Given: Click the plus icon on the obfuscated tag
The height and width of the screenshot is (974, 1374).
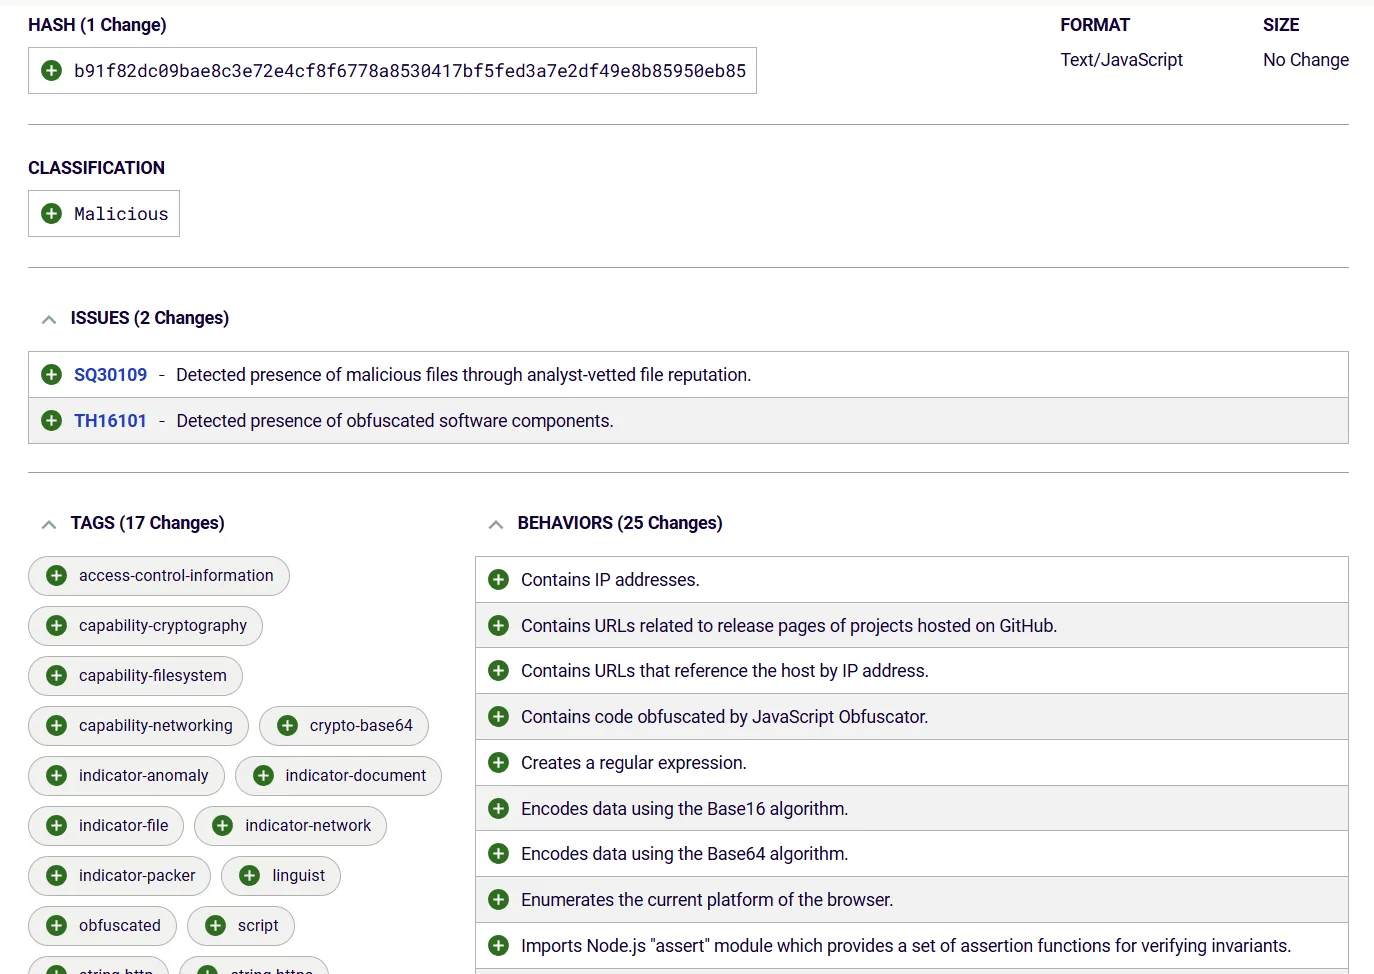Looking at the screenshot, I should tap(55, 925).
